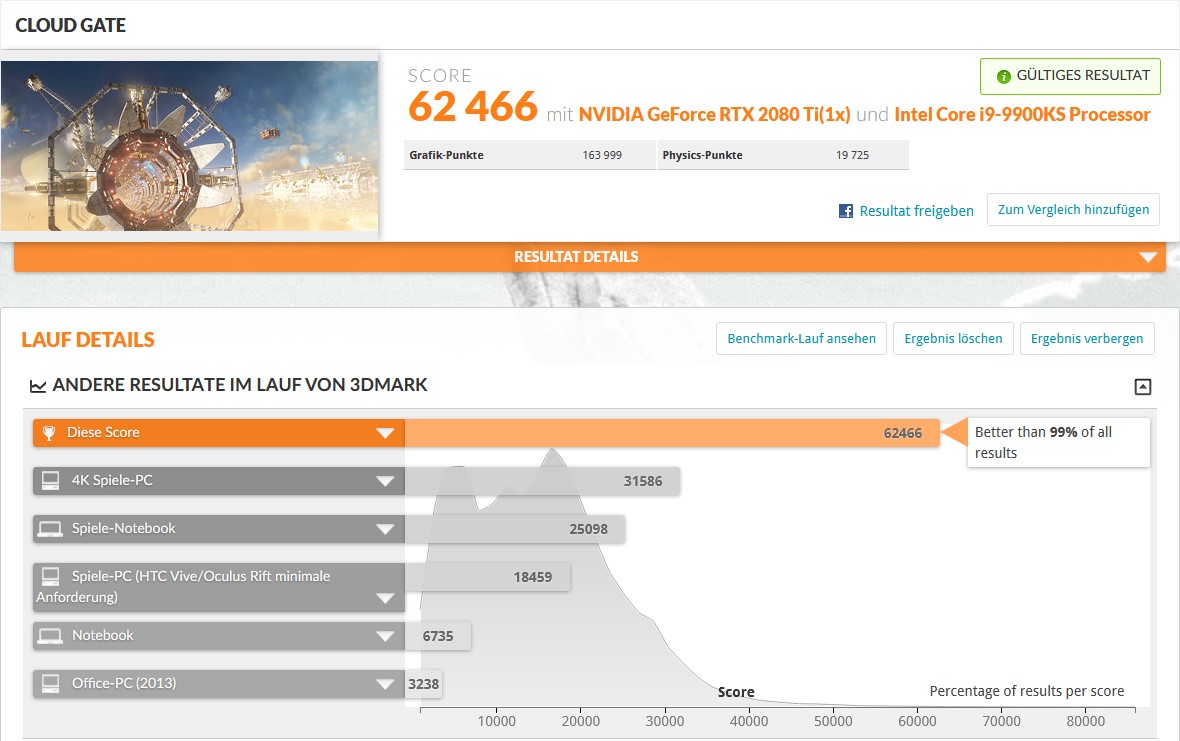Expand the Spiele-Notebook dropdown arrow
This screenshot has width=1180, height=741.
[385, 529]
